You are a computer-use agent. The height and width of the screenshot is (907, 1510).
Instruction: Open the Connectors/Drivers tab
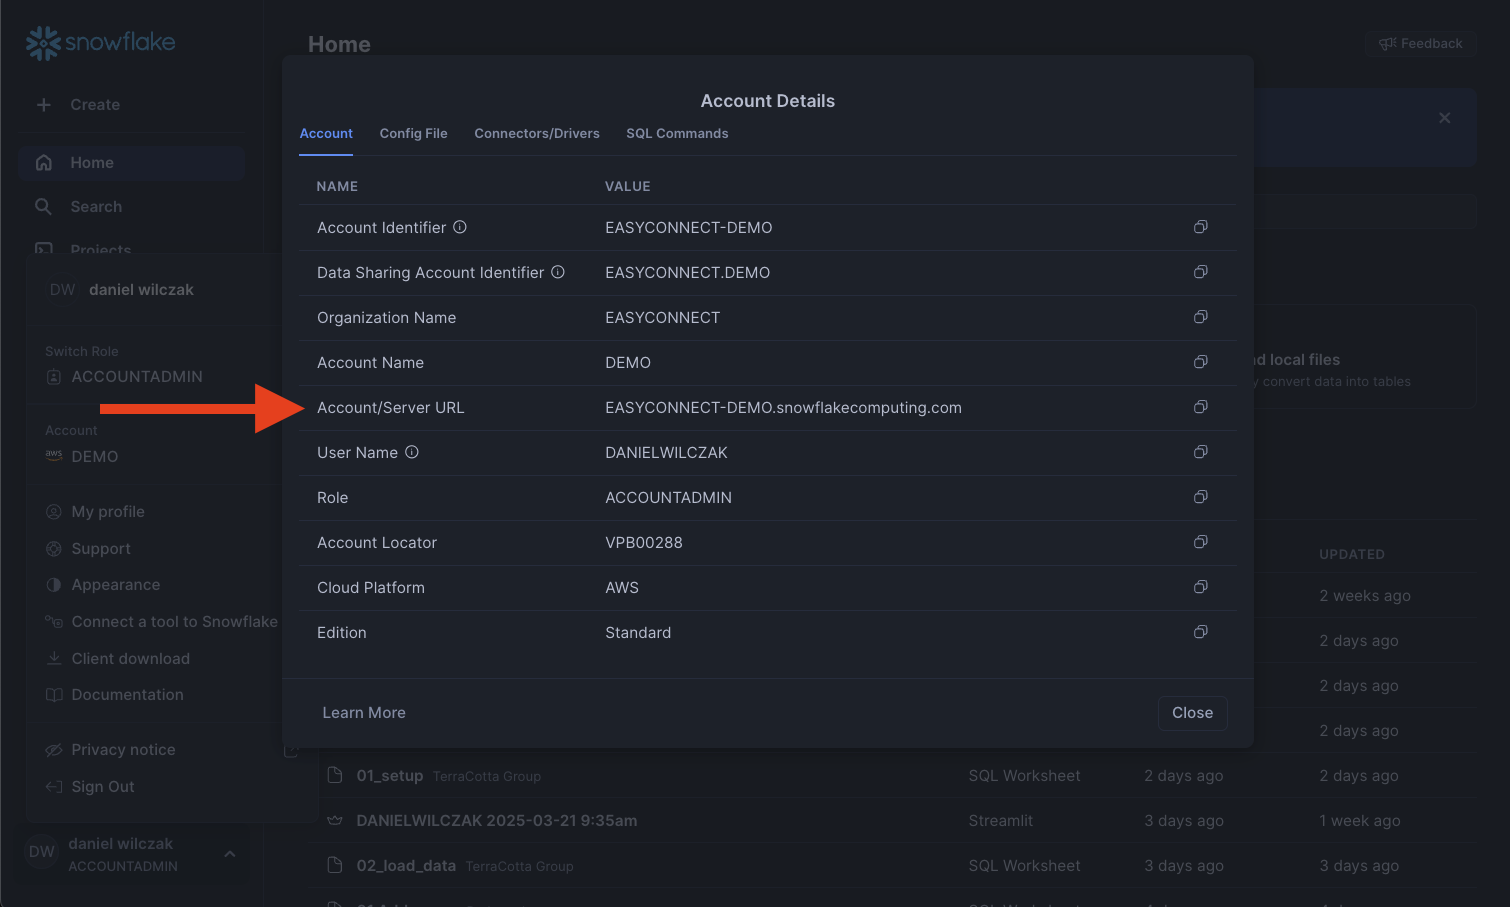(536, 134)
